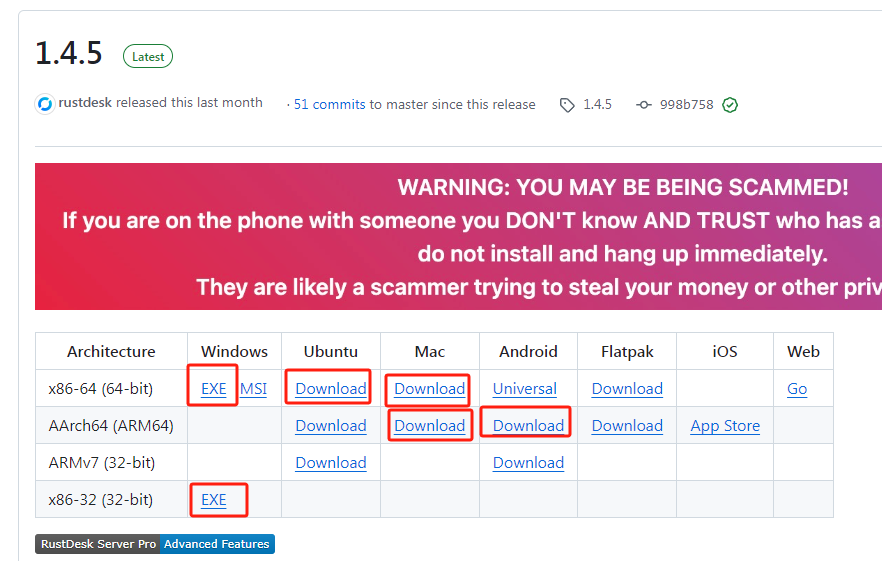Click the RustDesk Server Pro badge

98,544
